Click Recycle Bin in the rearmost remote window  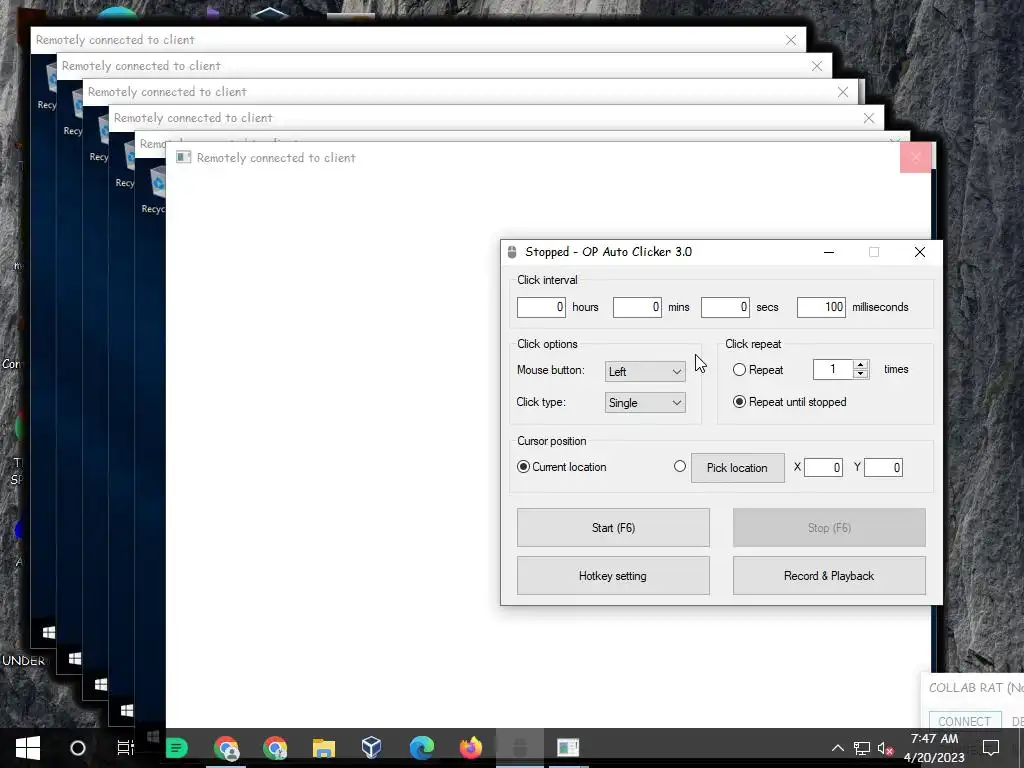point(48,86)
